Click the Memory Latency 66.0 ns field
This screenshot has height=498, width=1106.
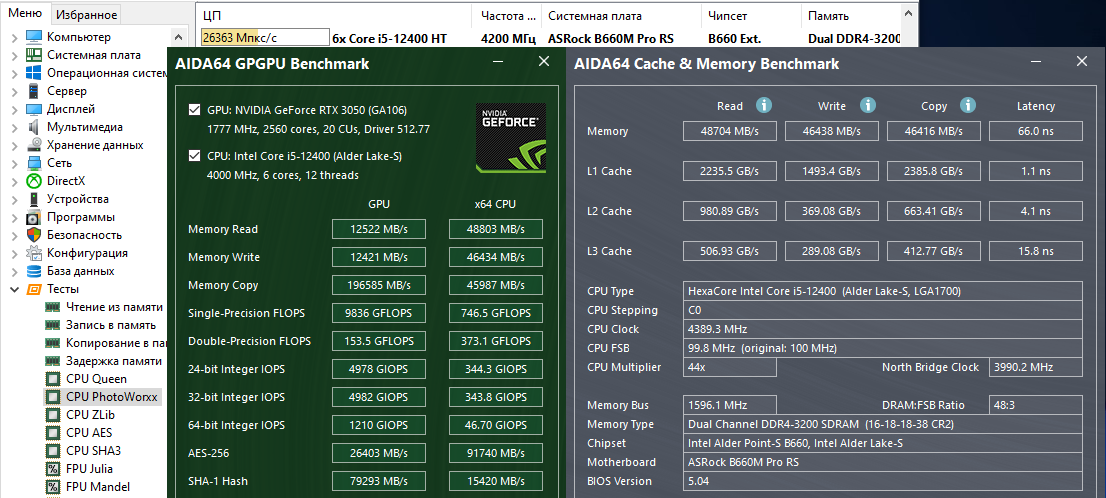[x=1035, y=131]
